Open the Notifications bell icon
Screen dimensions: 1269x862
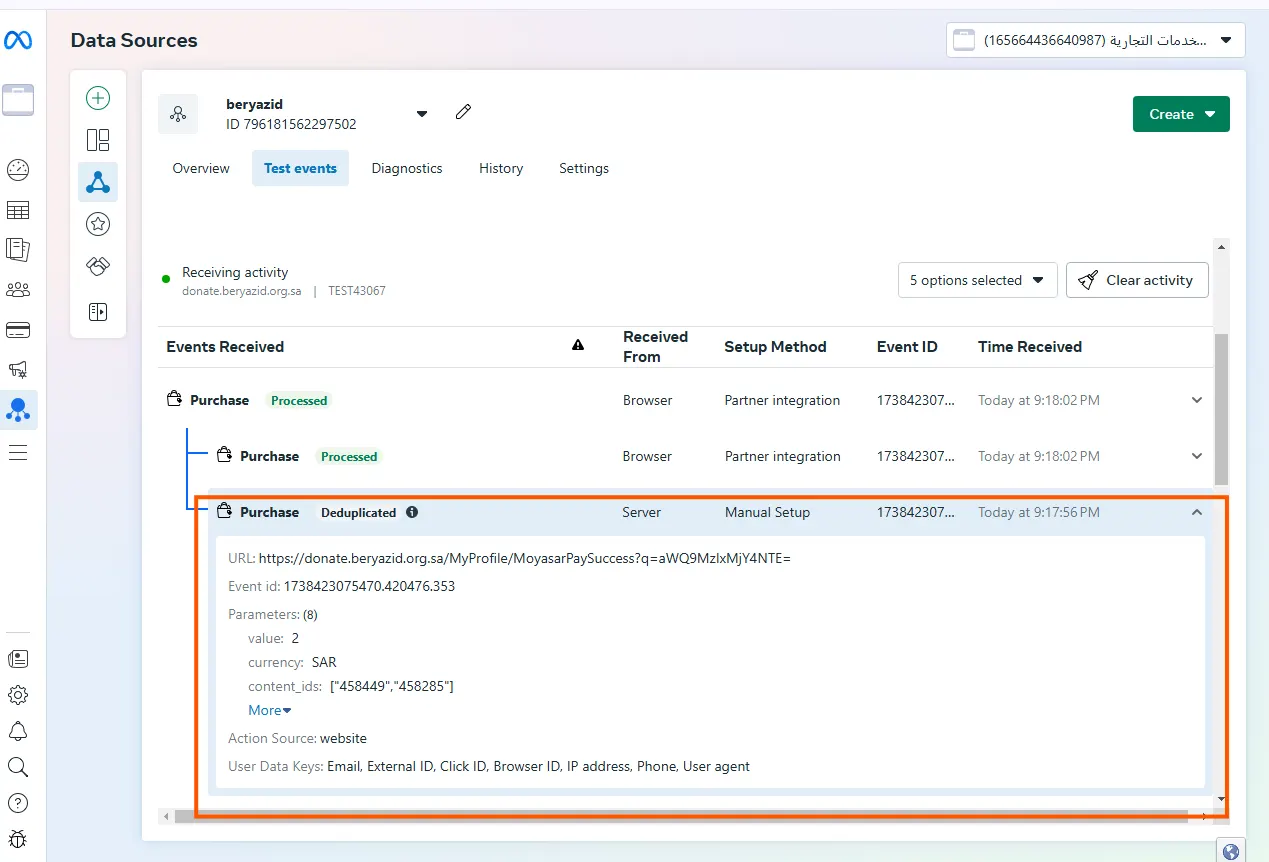18,731
